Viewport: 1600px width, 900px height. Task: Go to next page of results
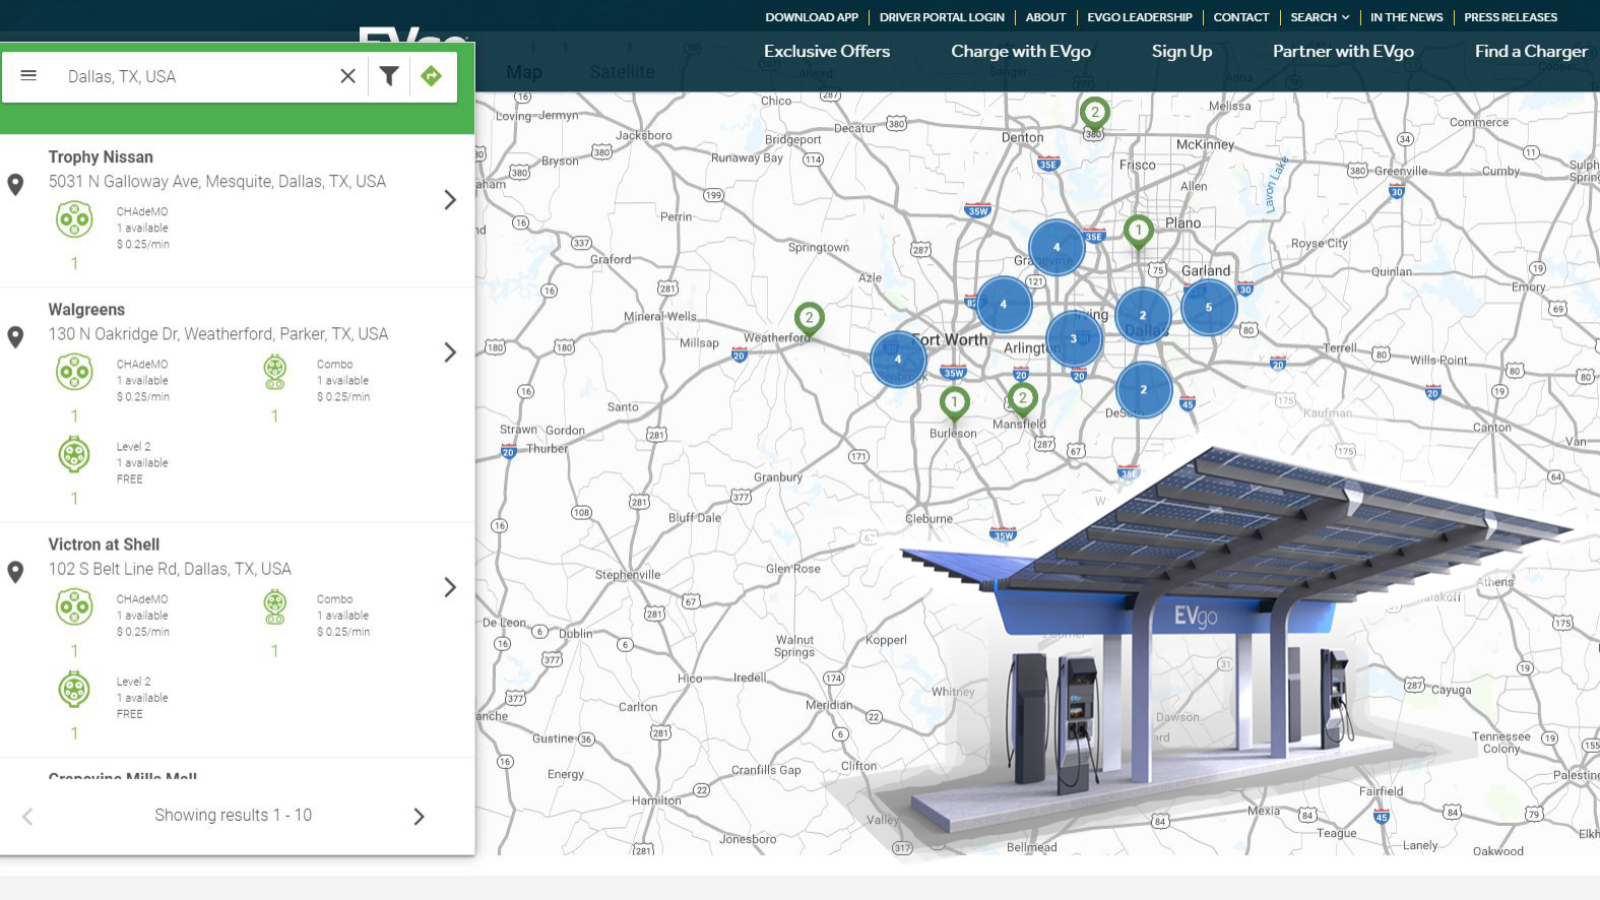tap(419, 816)
